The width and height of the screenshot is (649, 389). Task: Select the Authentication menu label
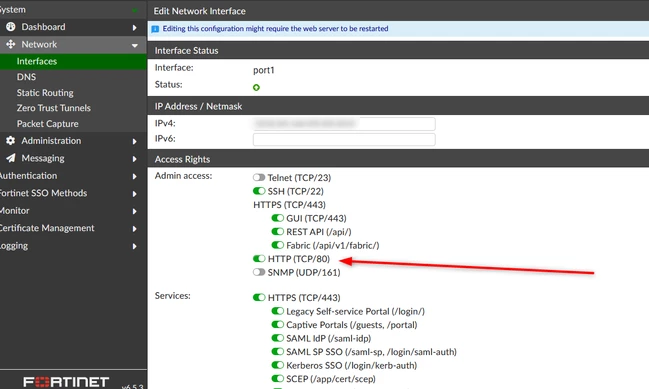28,175
